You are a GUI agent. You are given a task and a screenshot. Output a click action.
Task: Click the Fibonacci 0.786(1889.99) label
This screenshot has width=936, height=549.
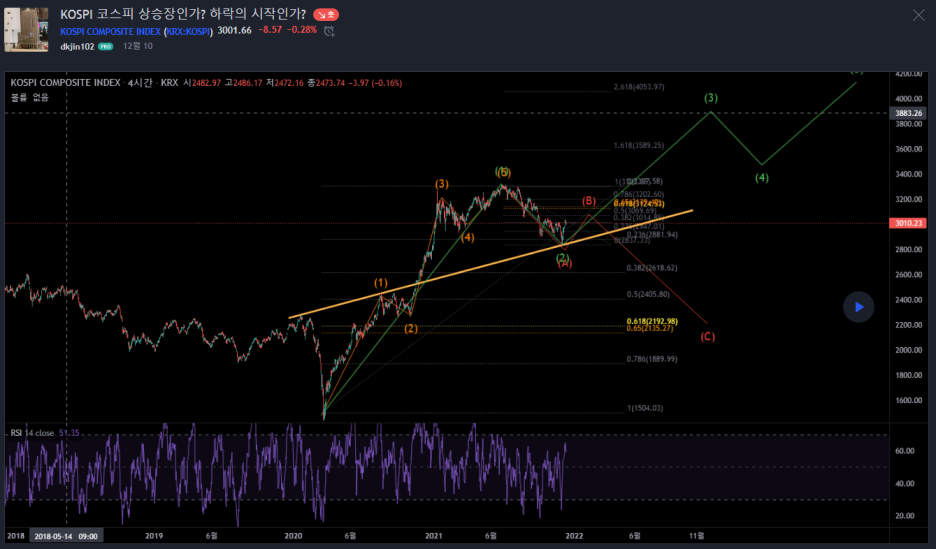point(652,359)
